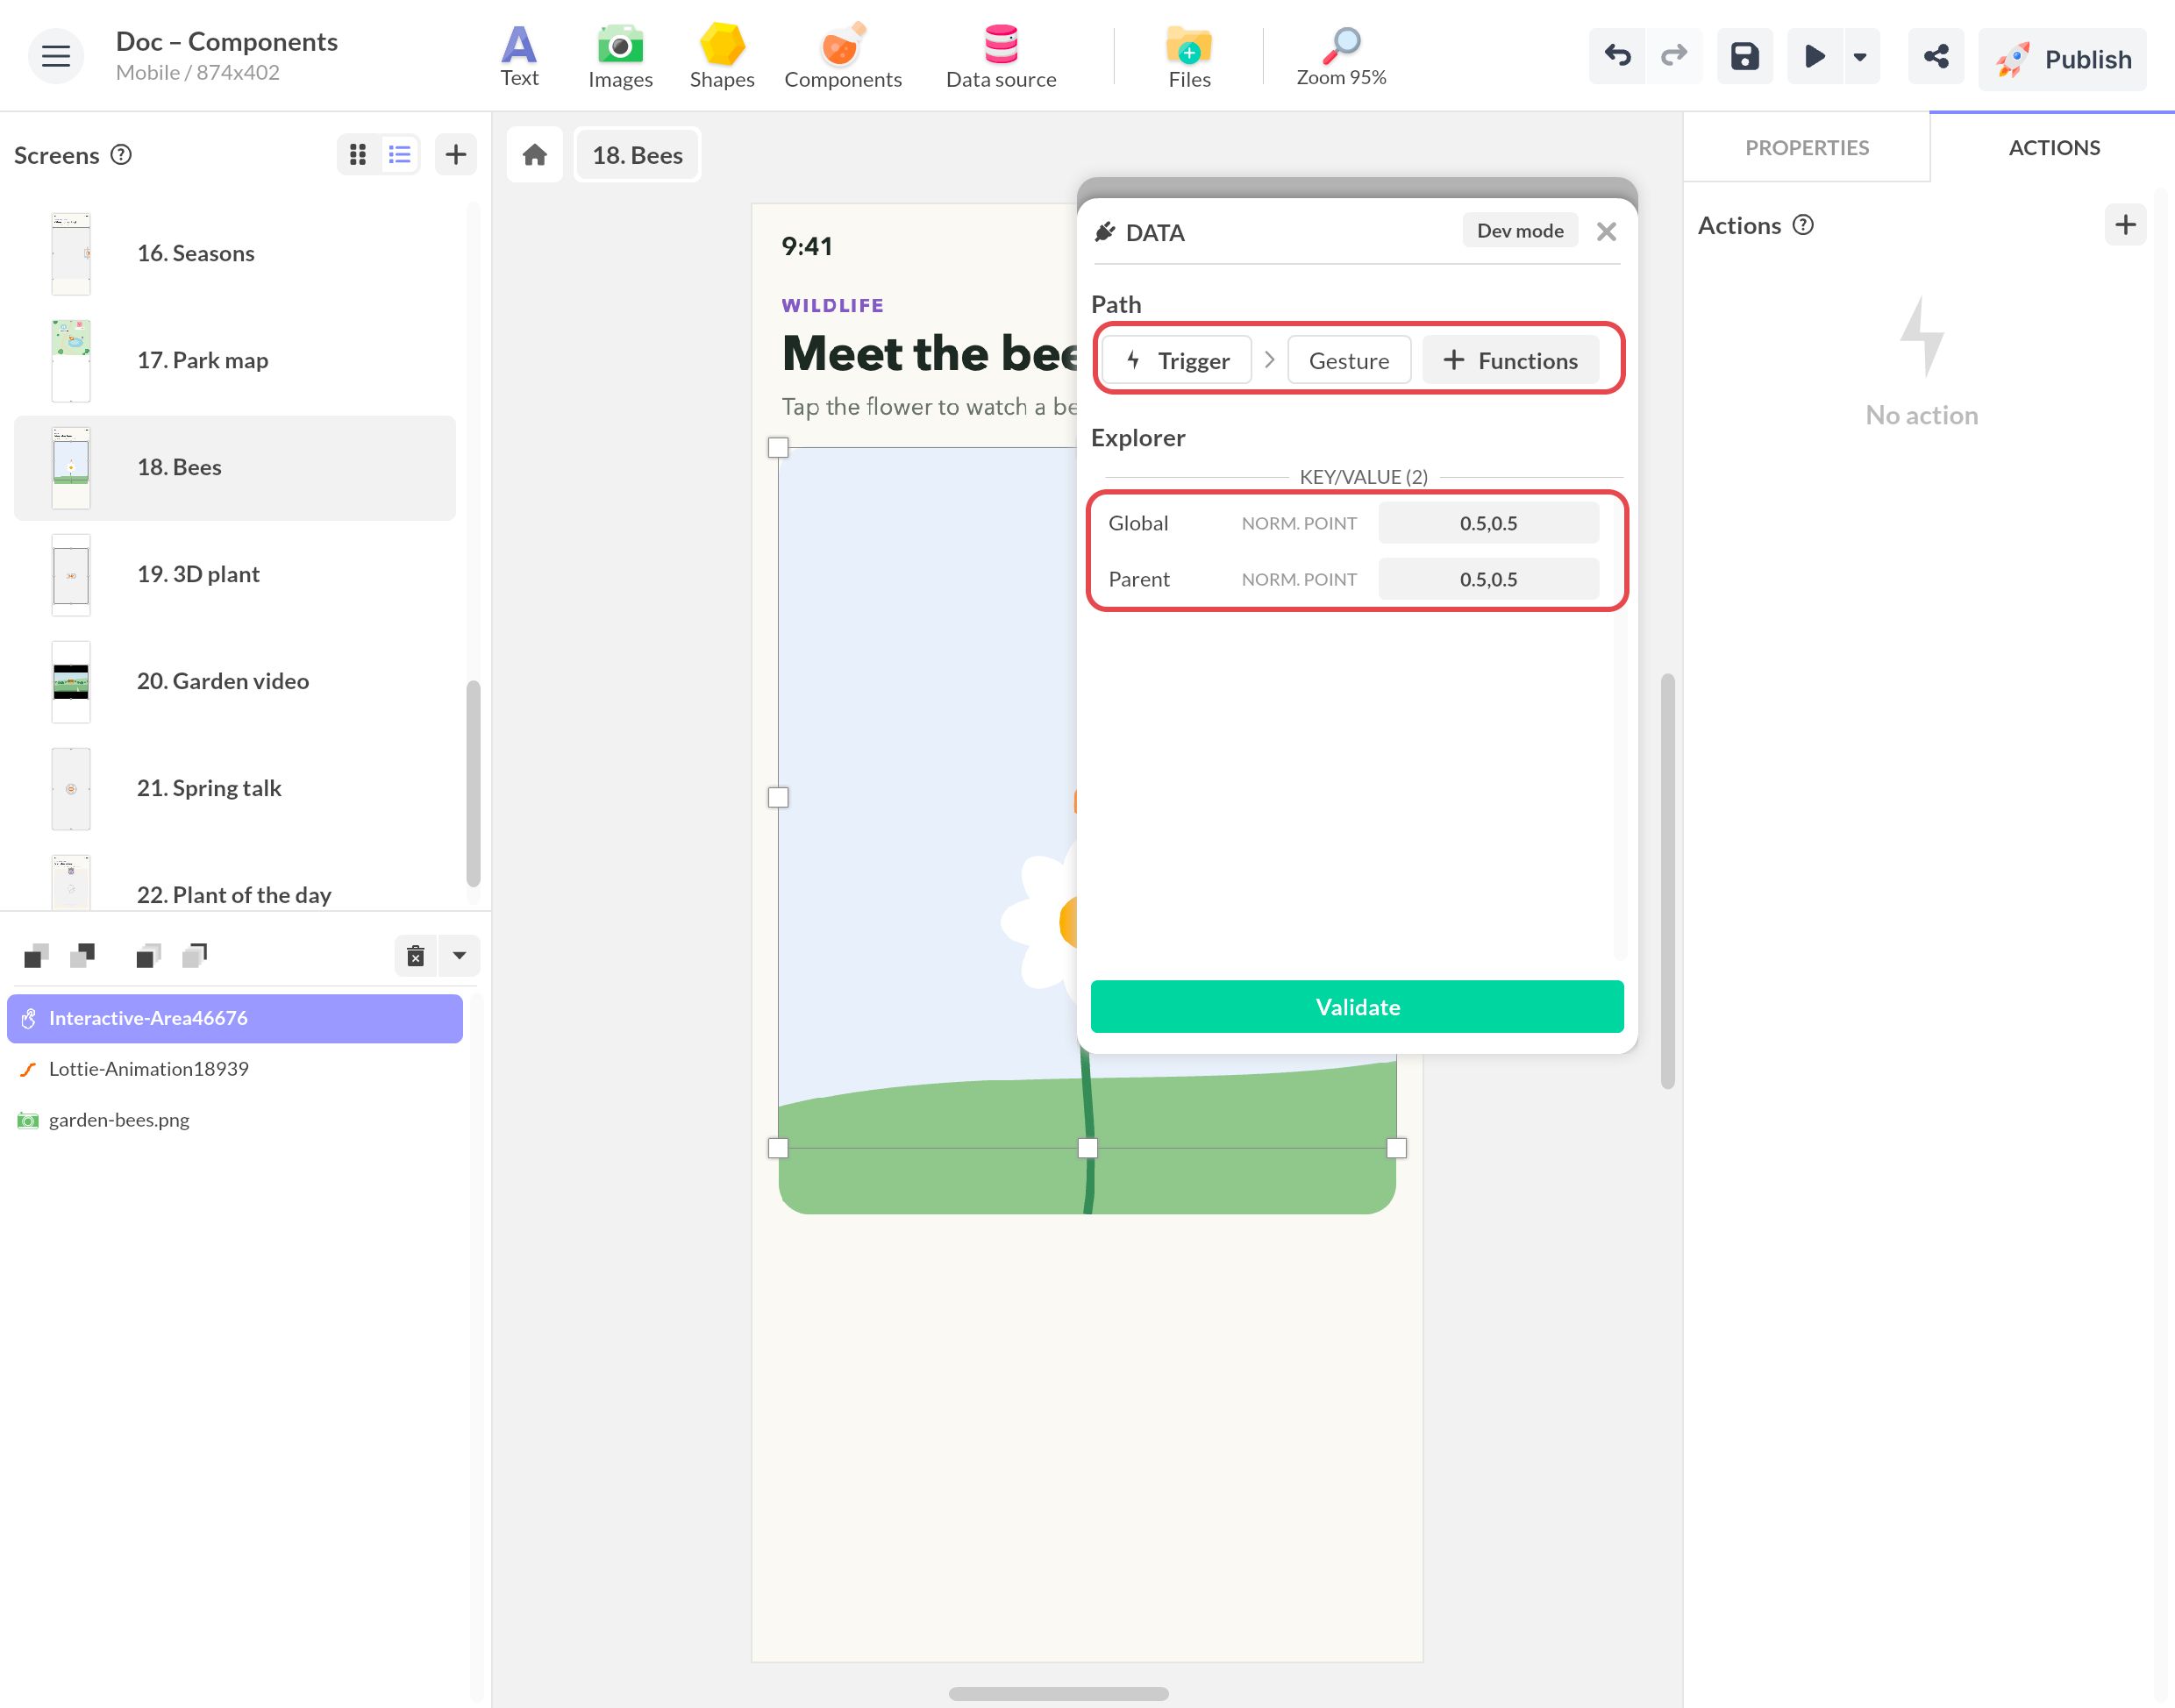Open the delete options dropdown
Image resolution: width=2175 pixels, height=1708 pixels.
tap(459, 955)
